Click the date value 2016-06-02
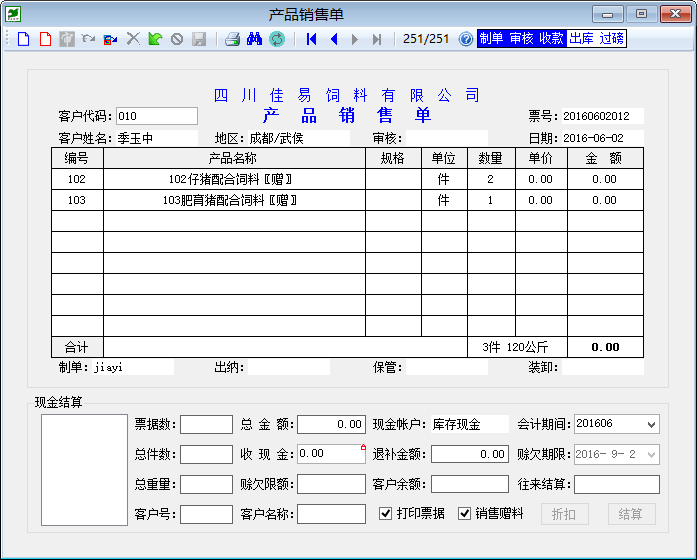Image resolution: width=697 pixels, height=560 pixels. pyautogui.click(x=593, y=138)
